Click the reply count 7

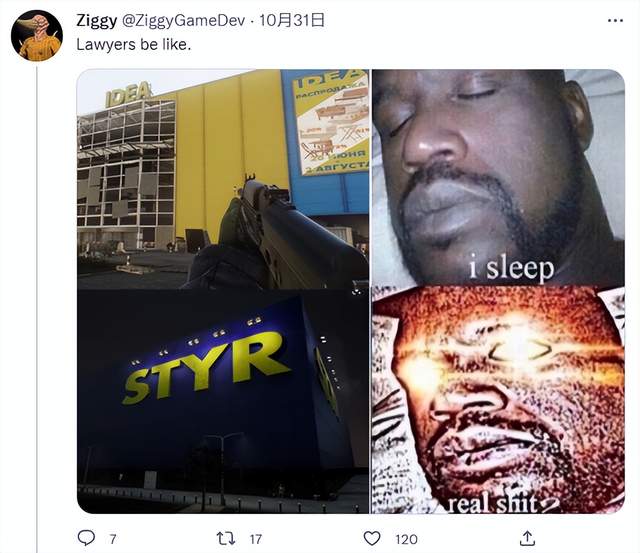113,539
